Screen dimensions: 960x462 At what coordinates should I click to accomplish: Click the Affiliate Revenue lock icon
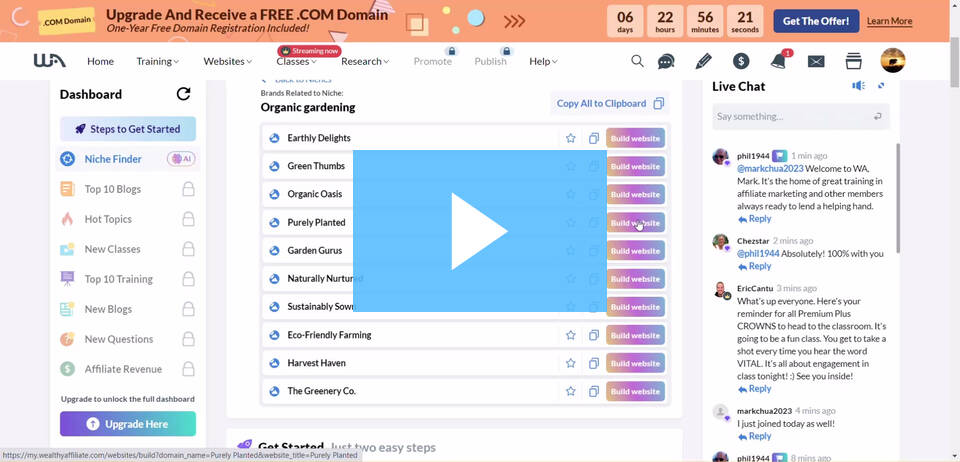tap(189, 369)
